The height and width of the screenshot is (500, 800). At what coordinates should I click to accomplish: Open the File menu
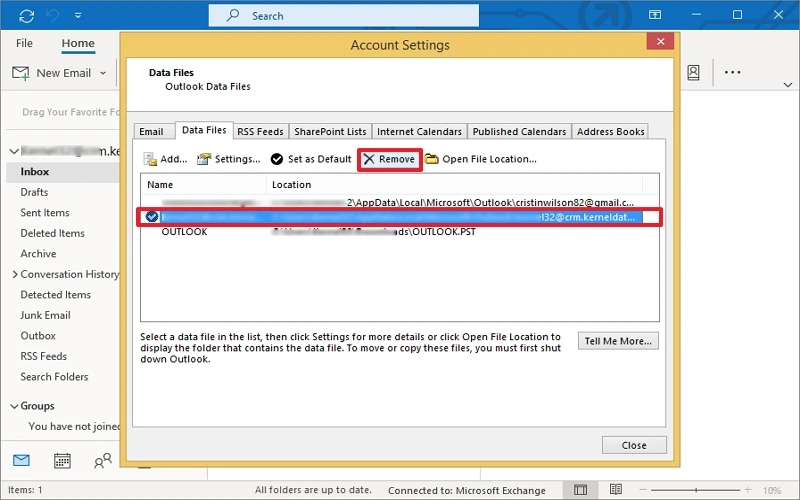(x=24, y=43)
